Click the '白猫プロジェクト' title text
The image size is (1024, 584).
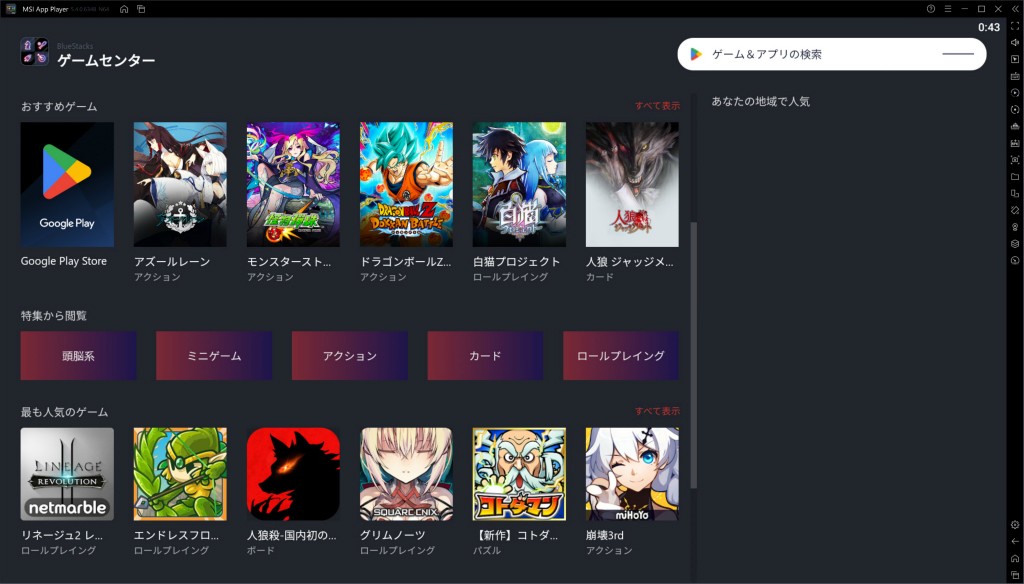pyautogui.click(x=517, y=261)
